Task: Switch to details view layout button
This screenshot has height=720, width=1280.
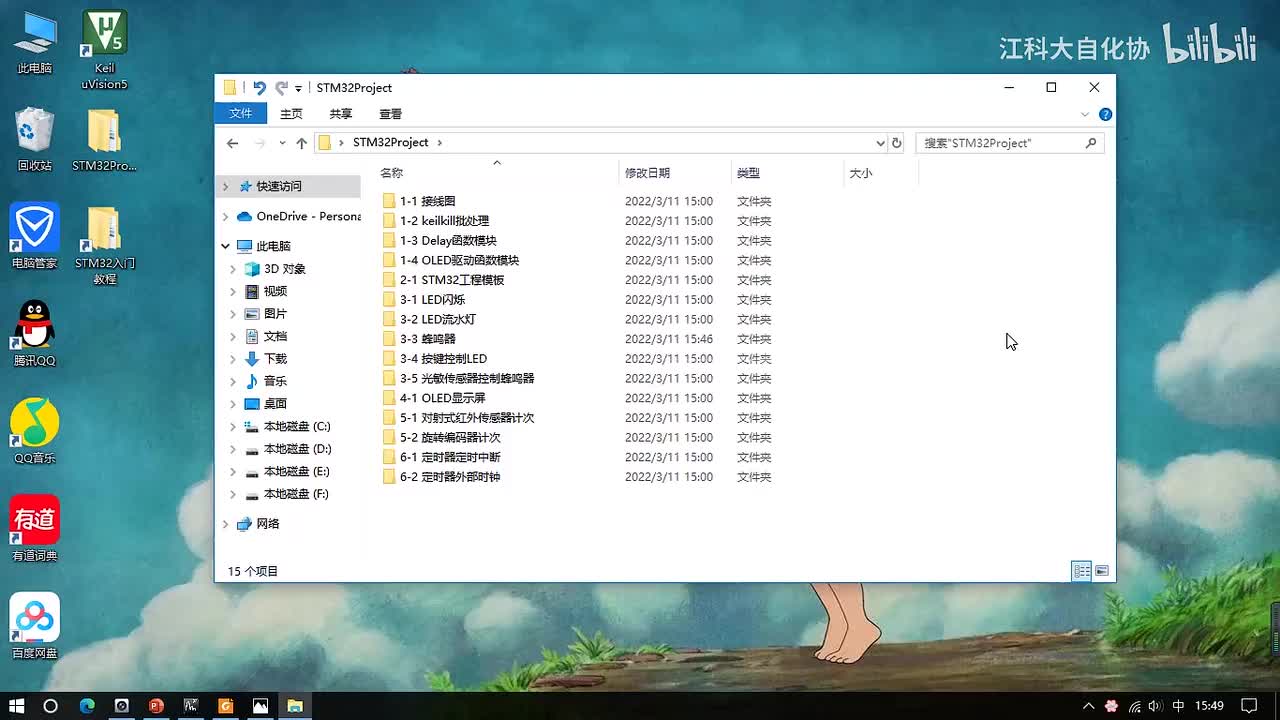Action: tap(1081, 571)
